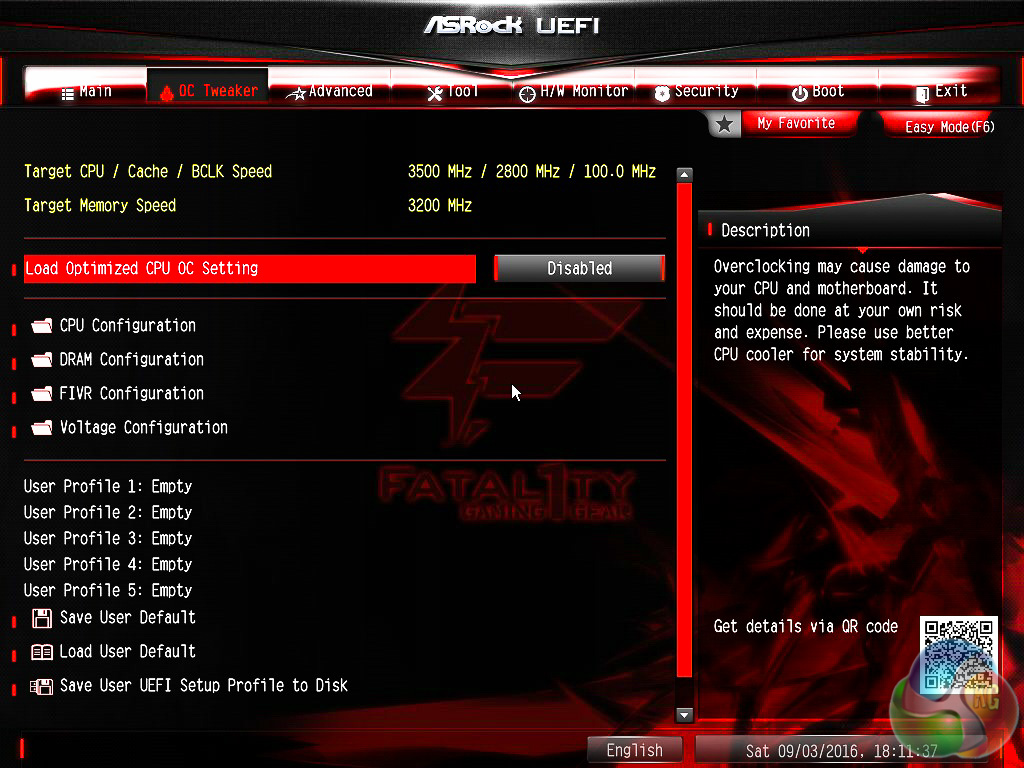Open My Favorite page
Screen dimensions: 1024x768
click(x=797, y=123)
